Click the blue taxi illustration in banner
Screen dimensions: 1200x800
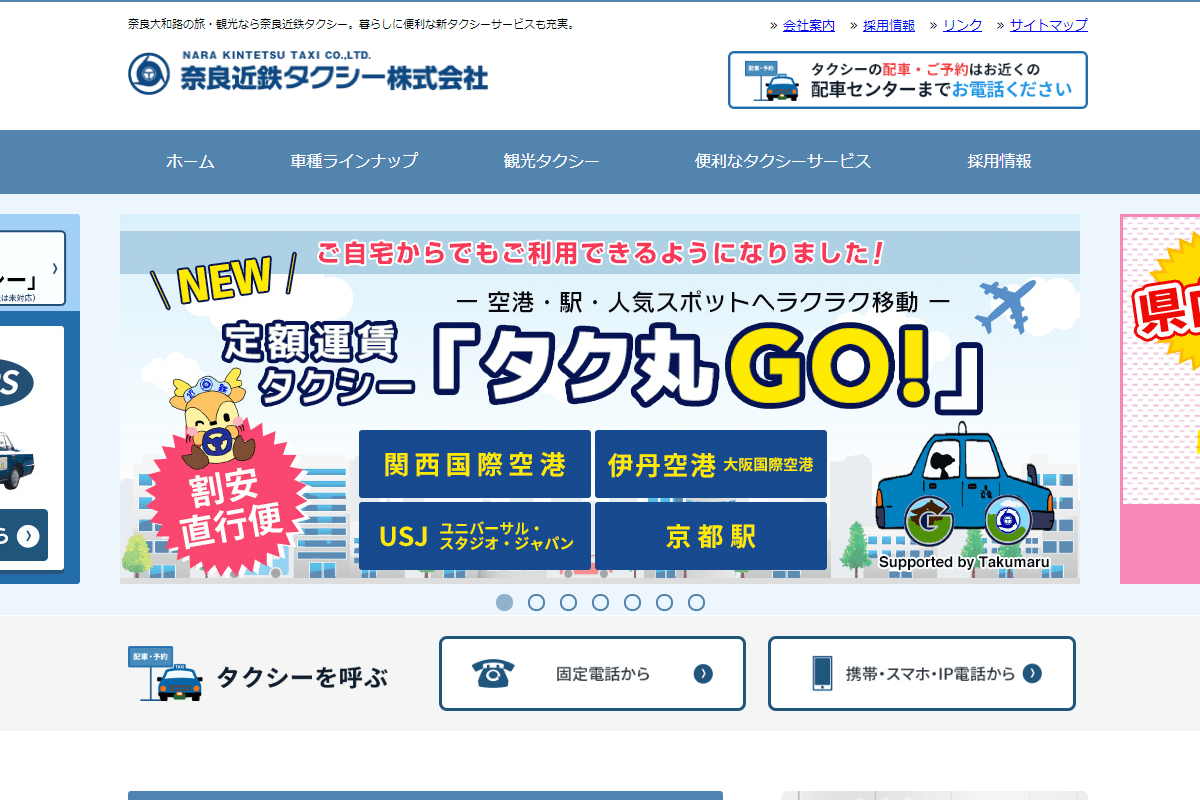click(965, 486)
